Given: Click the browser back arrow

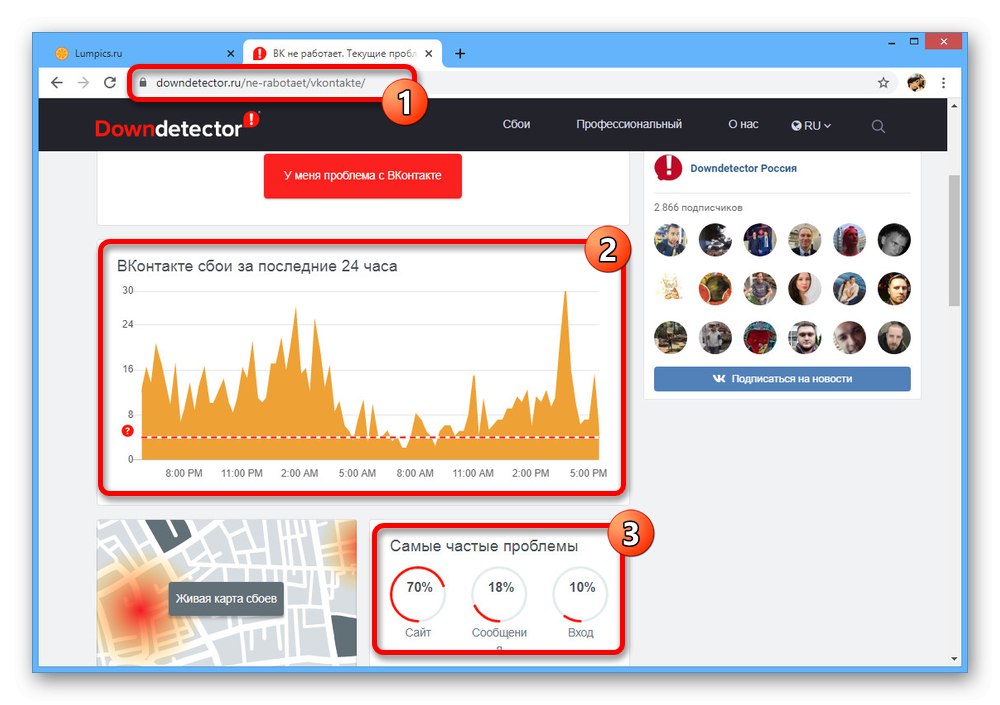Looking at the screenshot, I should point(57,82).
